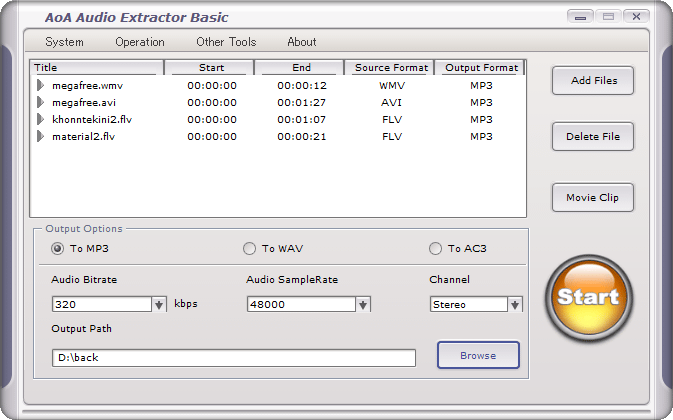
Task: Select the material2.flv file name
Action: point(83,137)
